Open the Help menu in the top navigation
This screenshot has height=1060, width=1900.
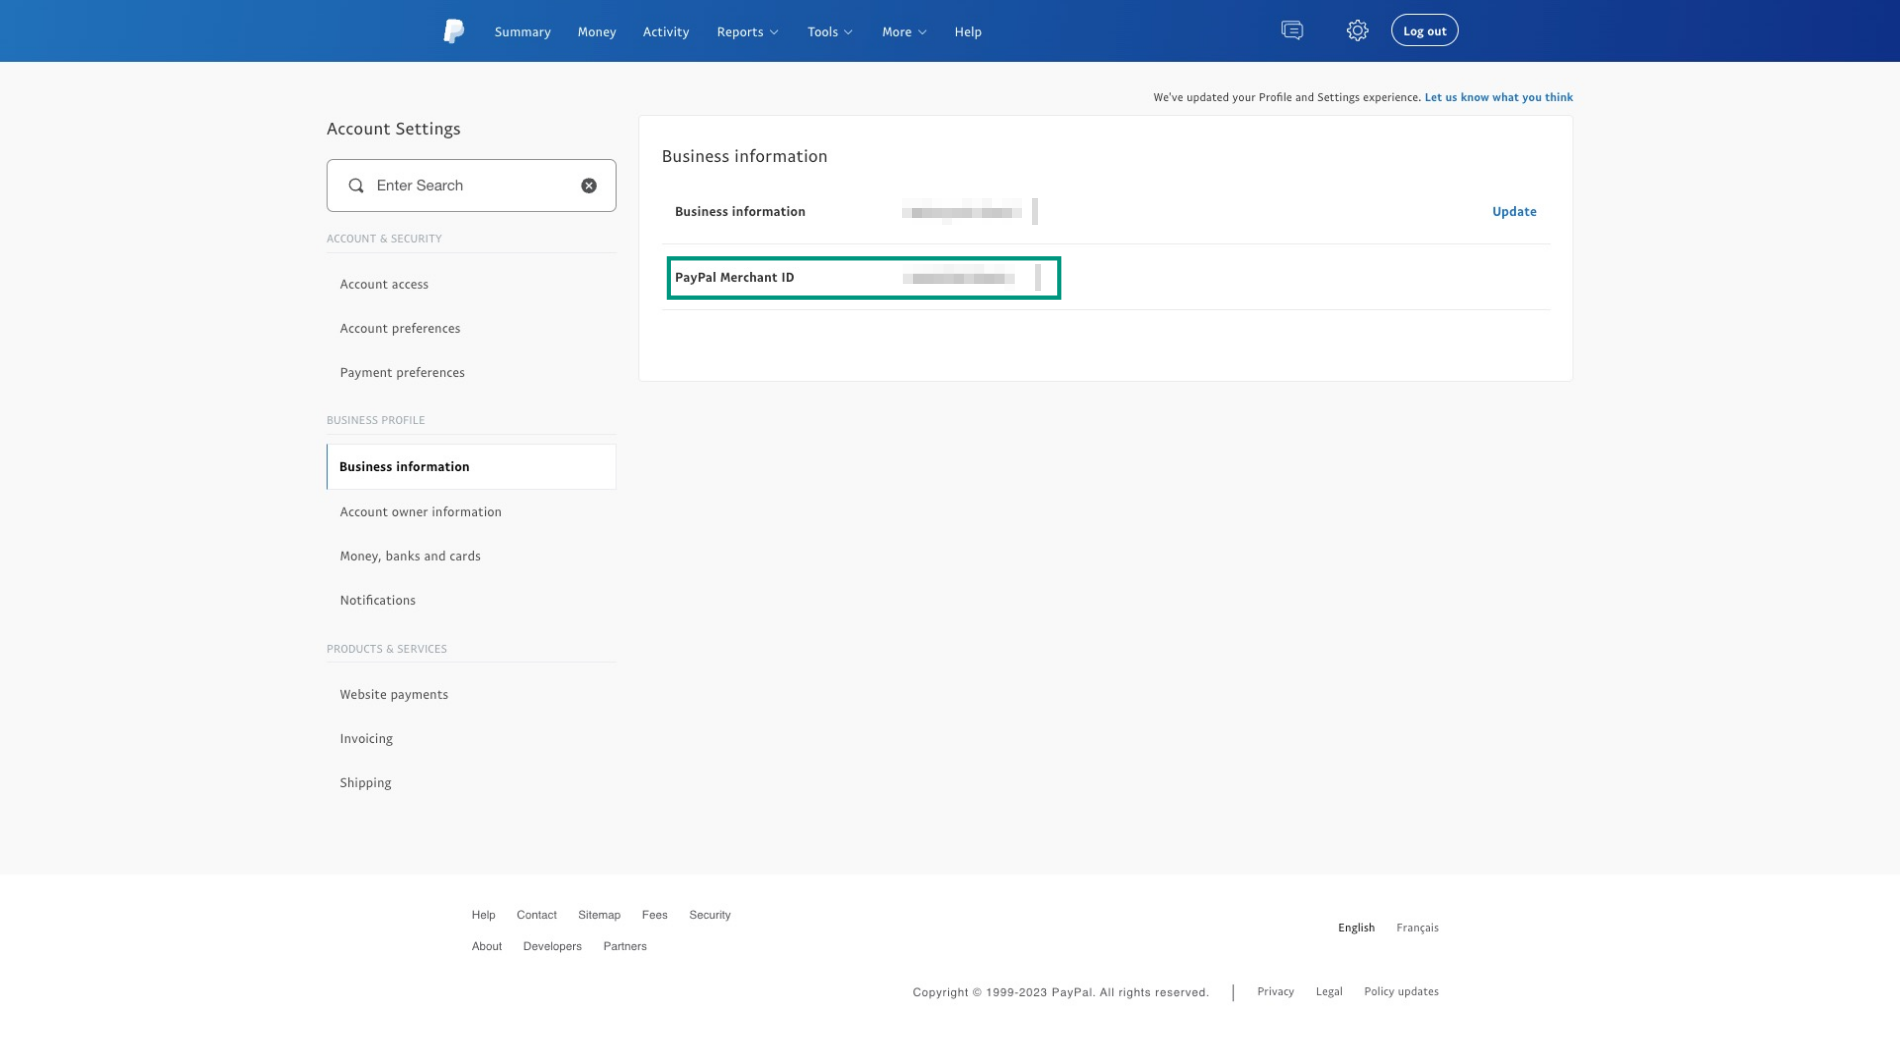point(968,32)
